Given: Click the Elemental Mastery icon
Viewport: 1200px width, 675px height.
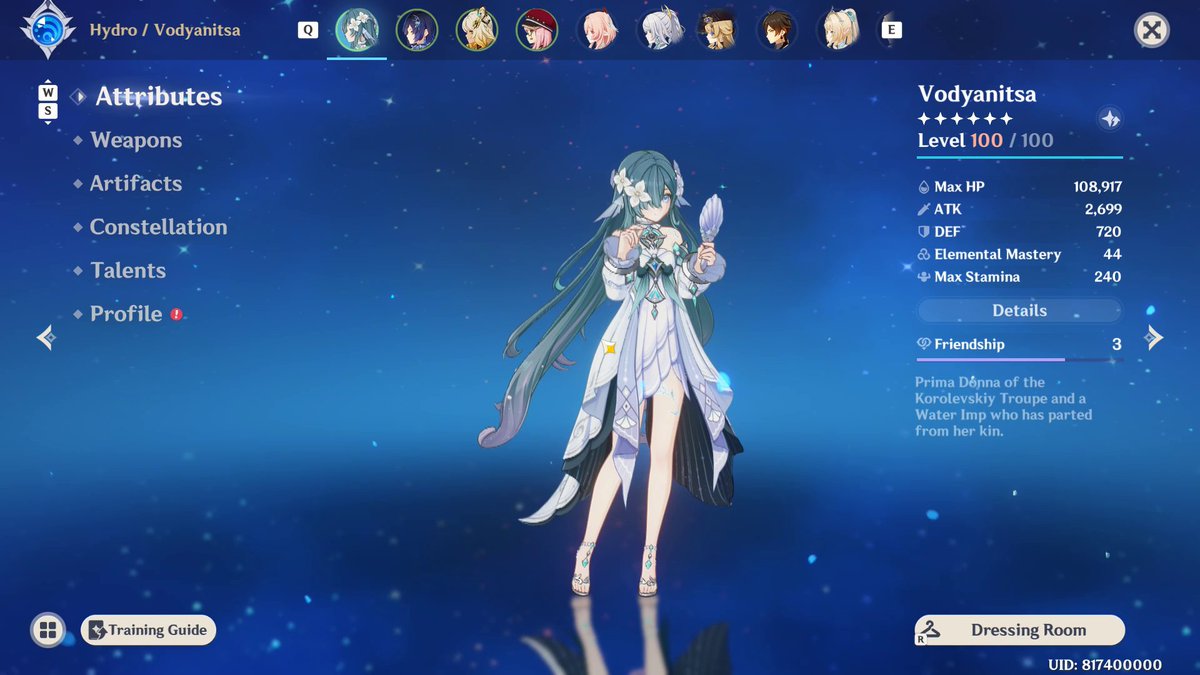Looking at the screenshot, I should (924, 254).
